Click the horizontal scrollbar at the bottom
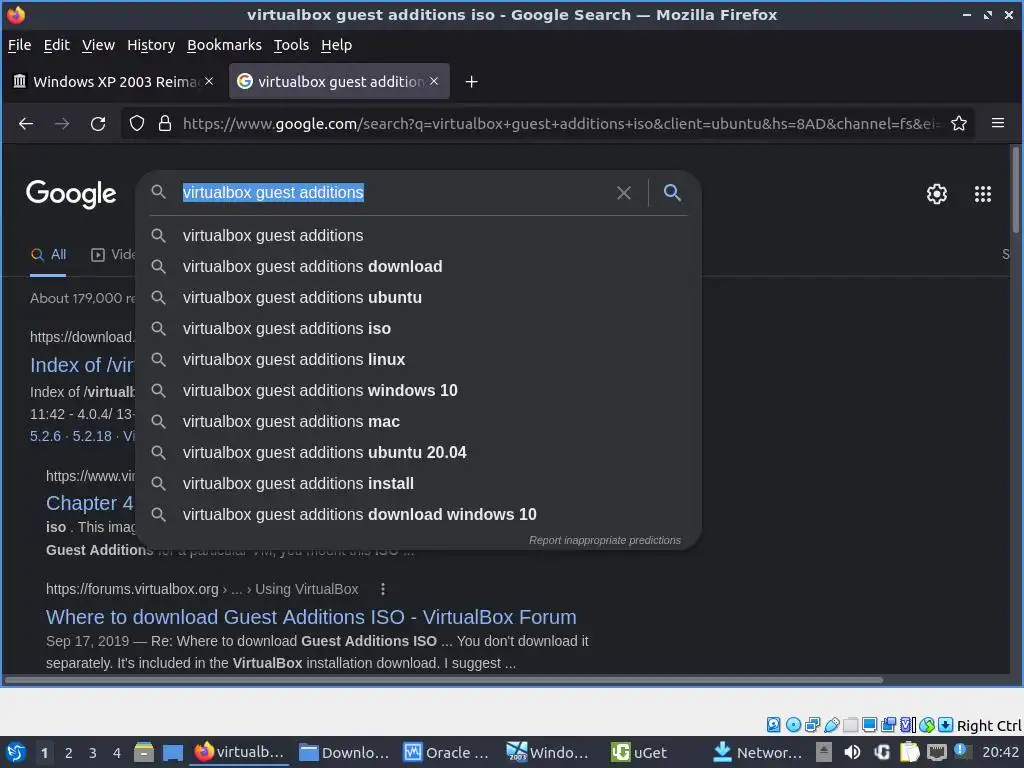This screenshot has height=768, width=1024. (444, 680)
